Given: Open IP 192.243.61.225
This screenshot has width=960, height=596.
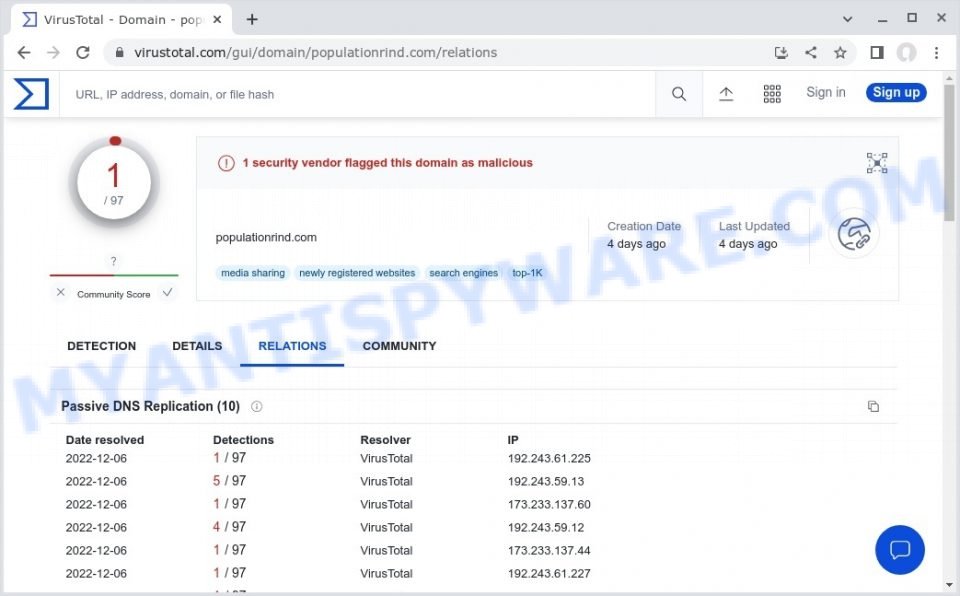Looking at the screenshot, I should pyautogui.click(x=549, y=458).
